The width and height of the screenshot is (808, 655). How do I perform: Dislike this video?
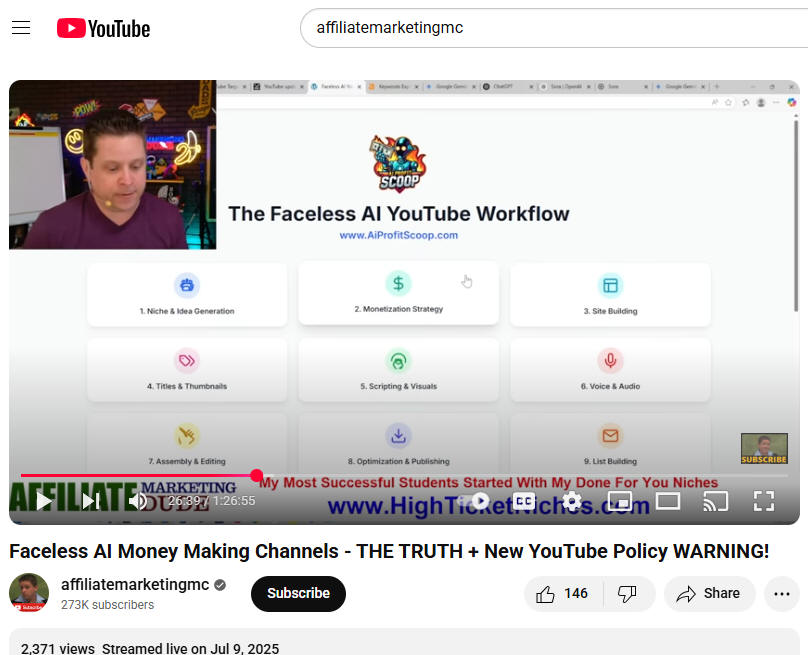point(628,594)
